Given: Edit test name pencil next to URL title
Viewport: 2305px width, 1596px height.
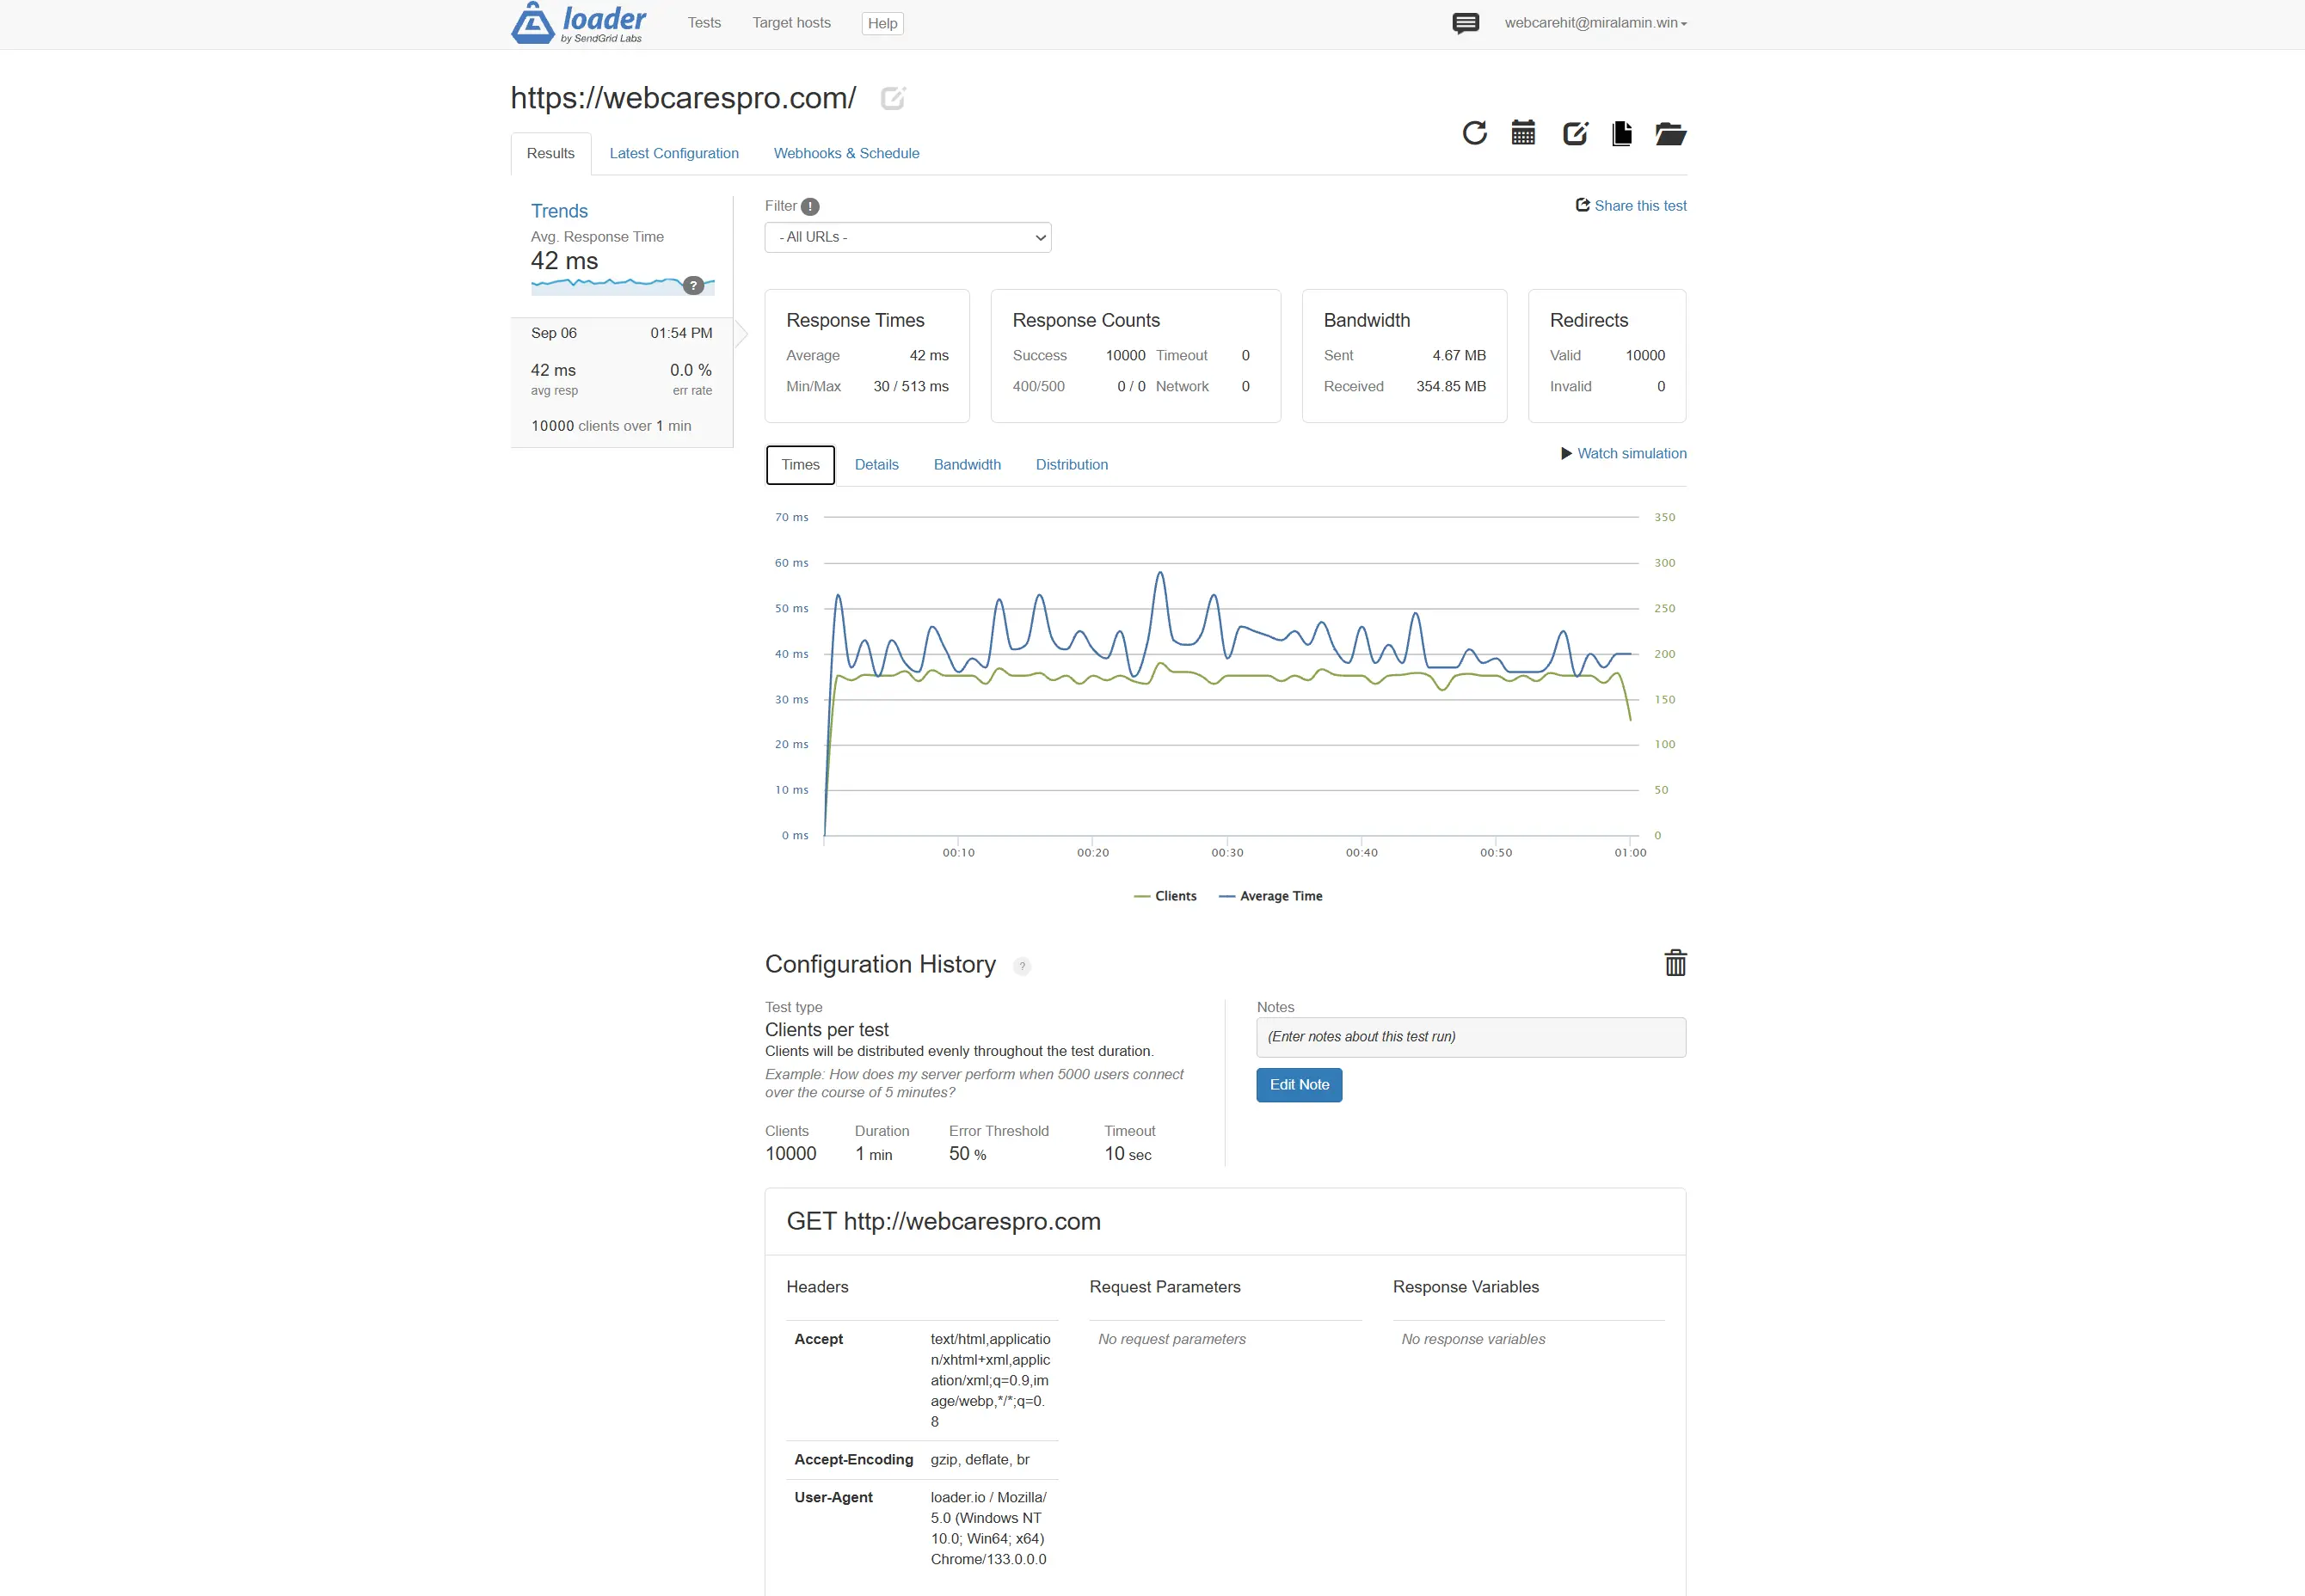Looking at the screenshot, I should (x=892, y=98).
